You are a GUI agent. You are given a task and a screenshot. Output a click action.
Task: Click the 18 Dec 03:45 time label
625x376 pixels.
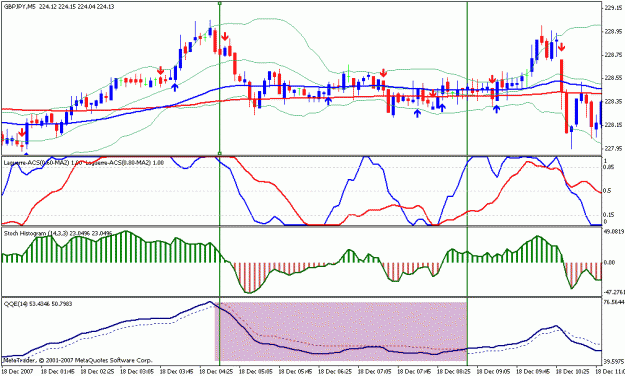[x=176, y=371]
